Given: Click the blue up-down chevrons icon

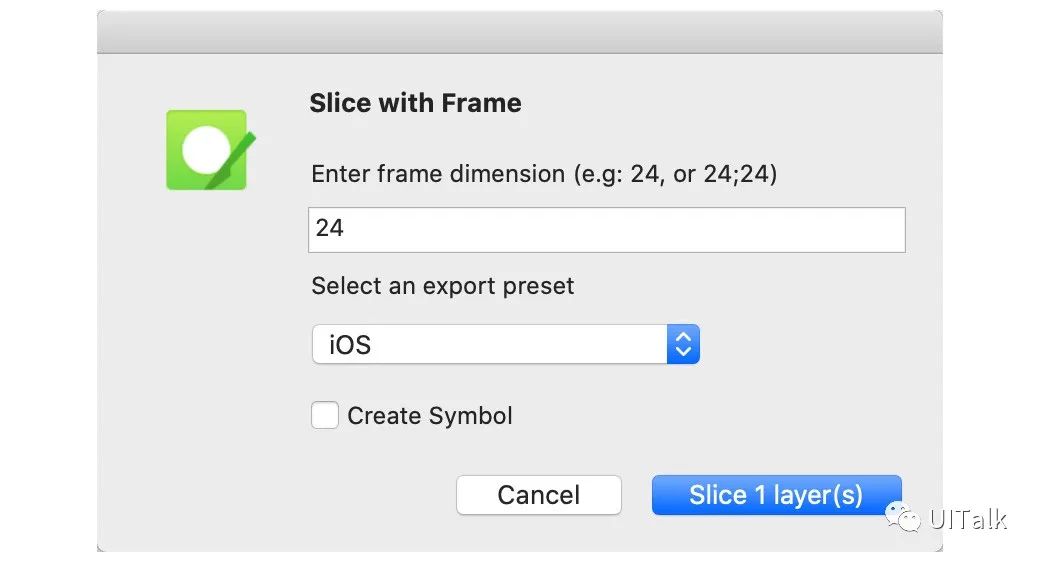Looking at the screenshot, I should (x=683, y=344).
